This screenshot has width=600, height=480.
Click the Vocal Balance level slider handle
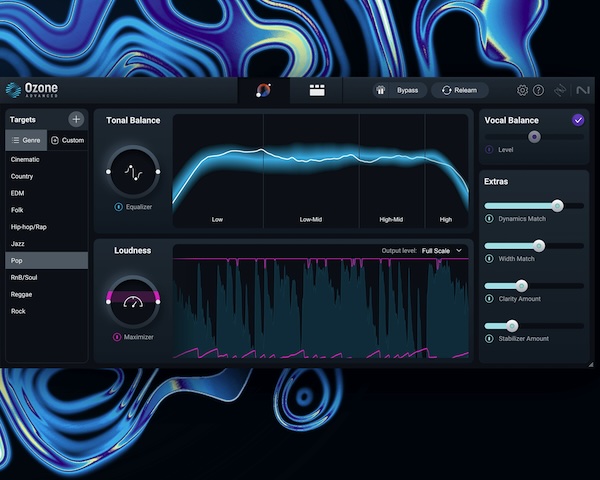(x=535, y=137)
